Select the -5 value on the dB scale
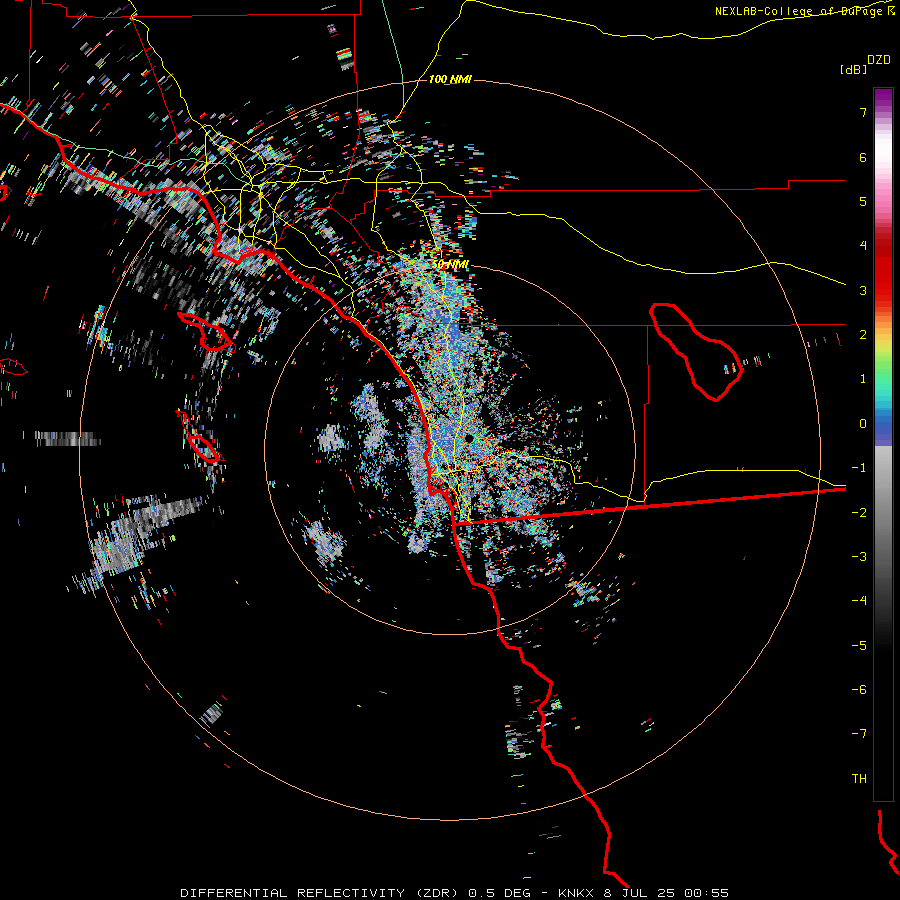 pyautogui.click(x=859, y=646)
